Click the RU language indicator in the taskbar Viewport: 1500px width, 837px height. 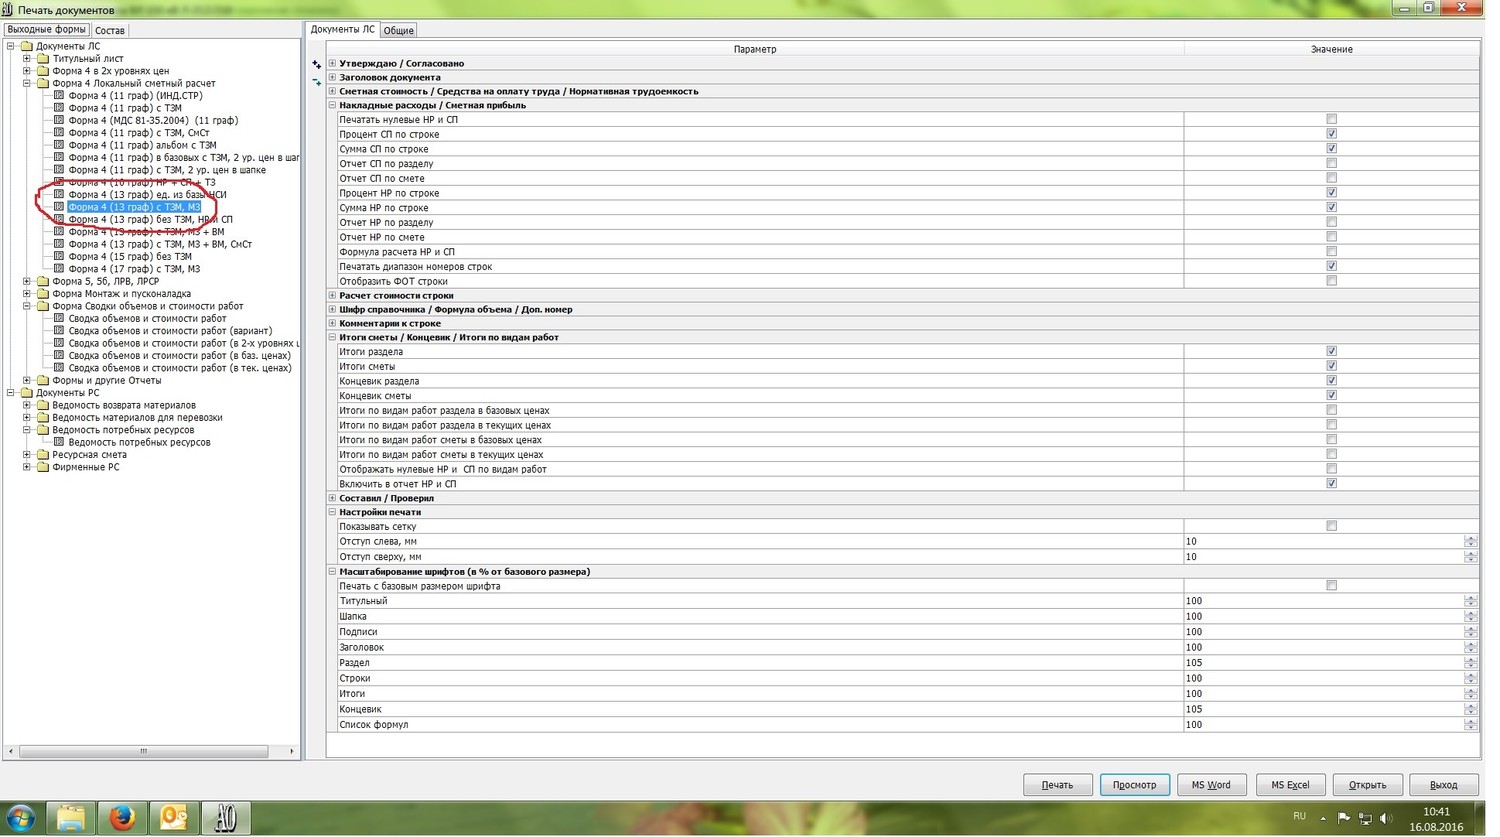pos(1300,817)
